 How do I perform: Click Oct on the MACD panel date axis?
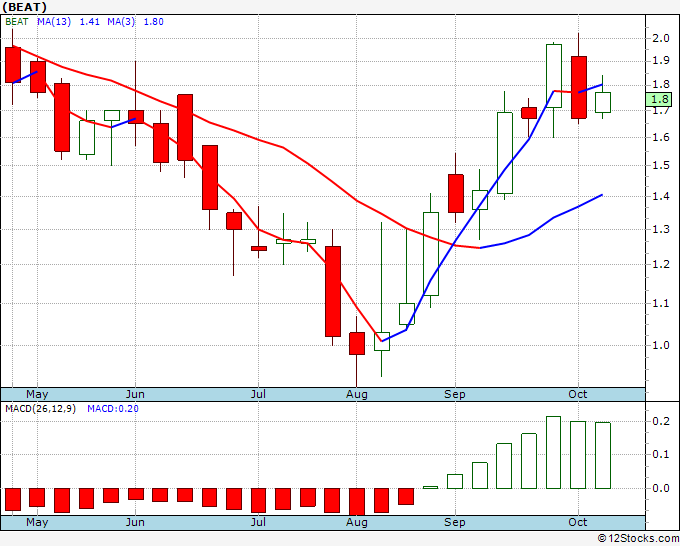(x=578, y=522)
